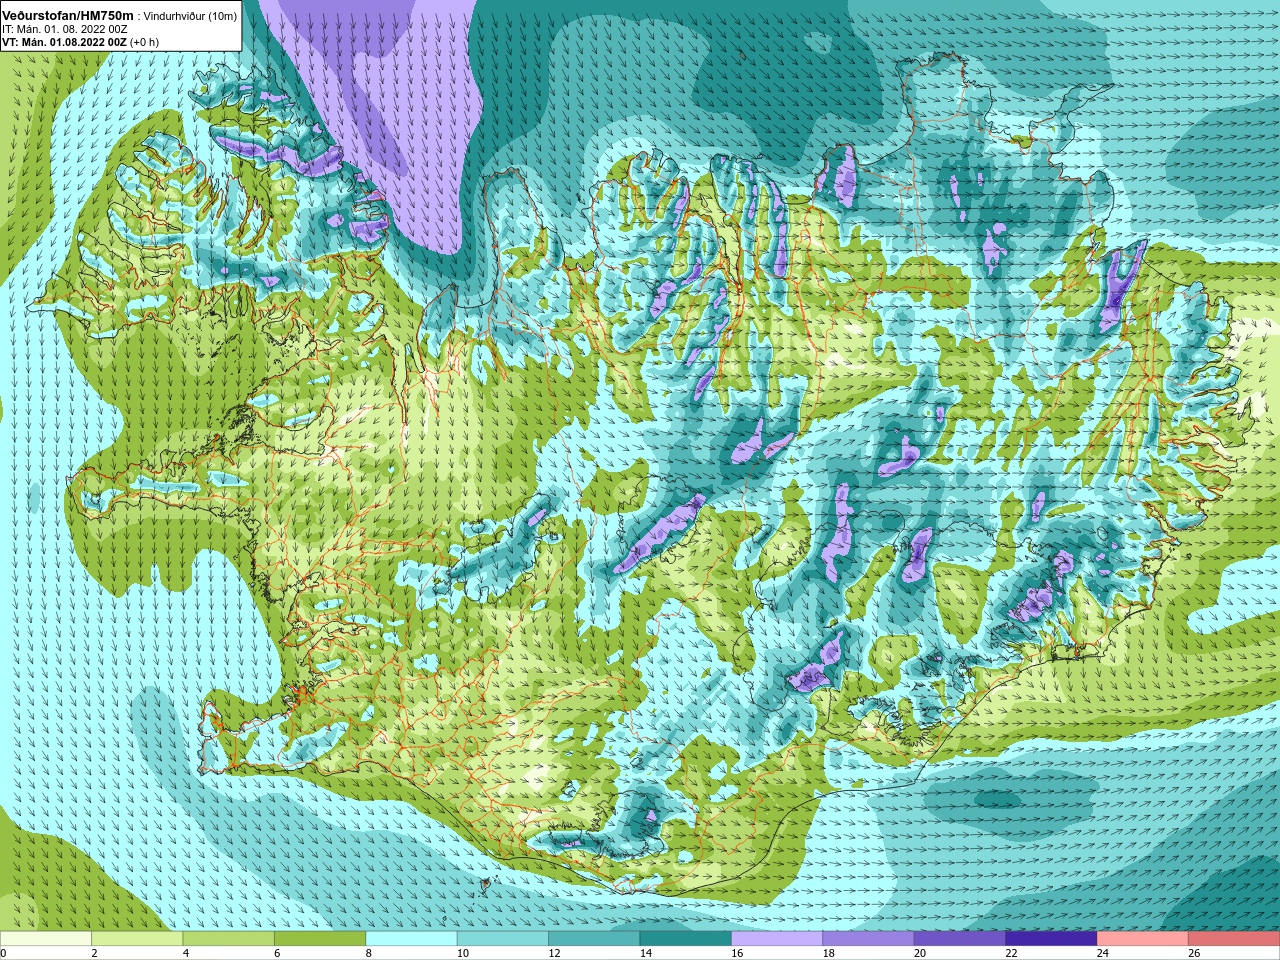Click the scale label 16
Image resolution: width=1280 pixels, height=960 pixels.
click(738, 953)
